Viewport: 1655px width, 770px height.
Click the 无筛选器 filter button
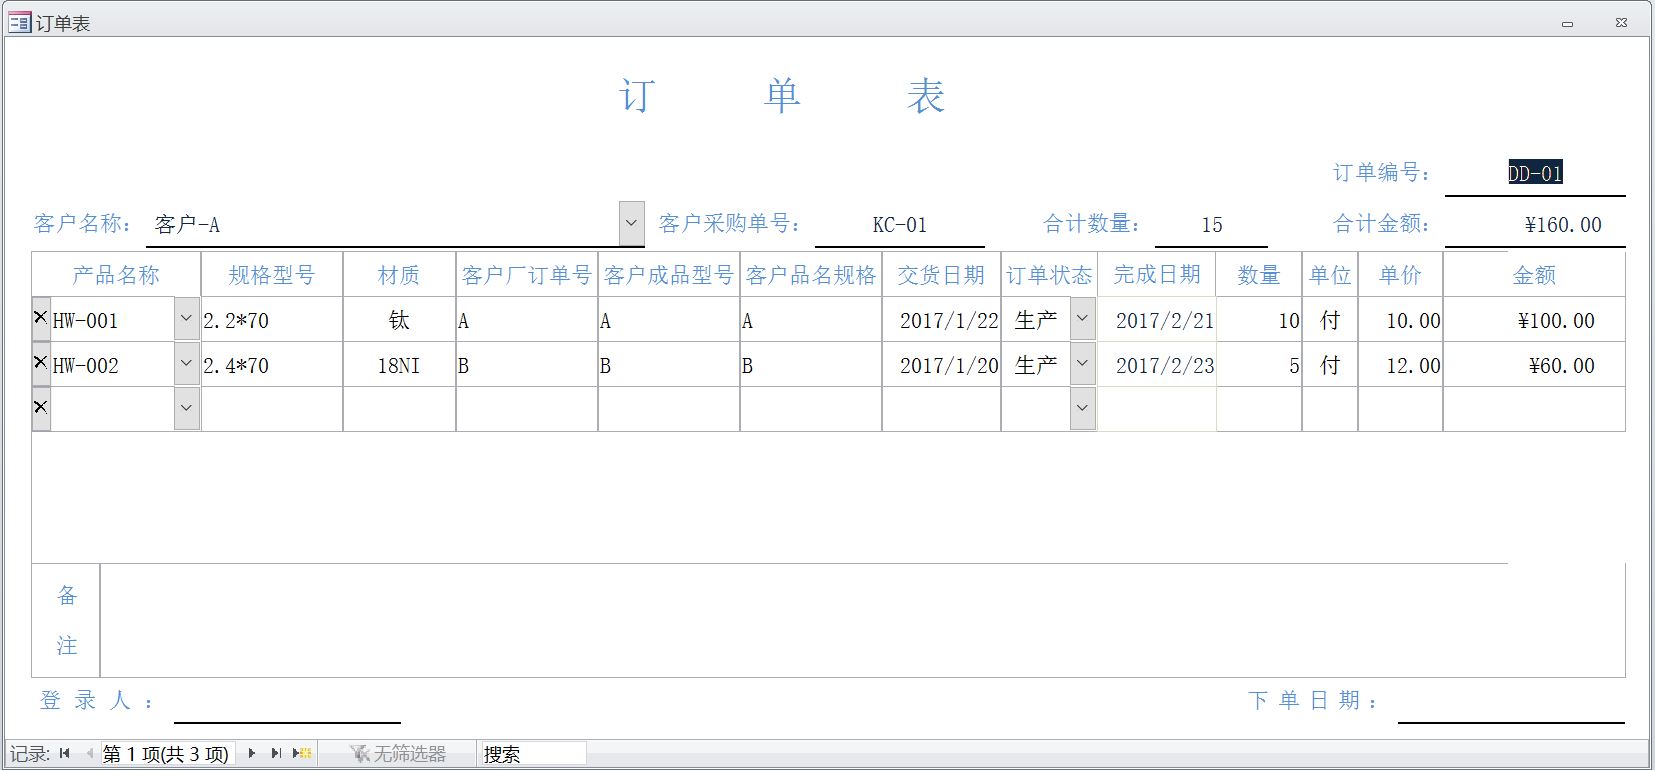398,754
